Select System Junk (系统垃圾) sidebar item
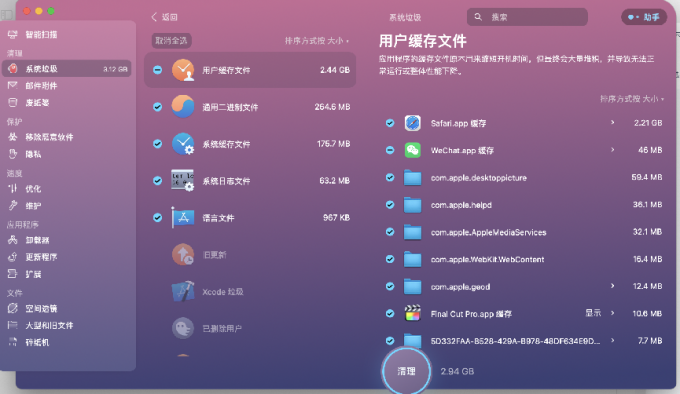 click(66, 68)
